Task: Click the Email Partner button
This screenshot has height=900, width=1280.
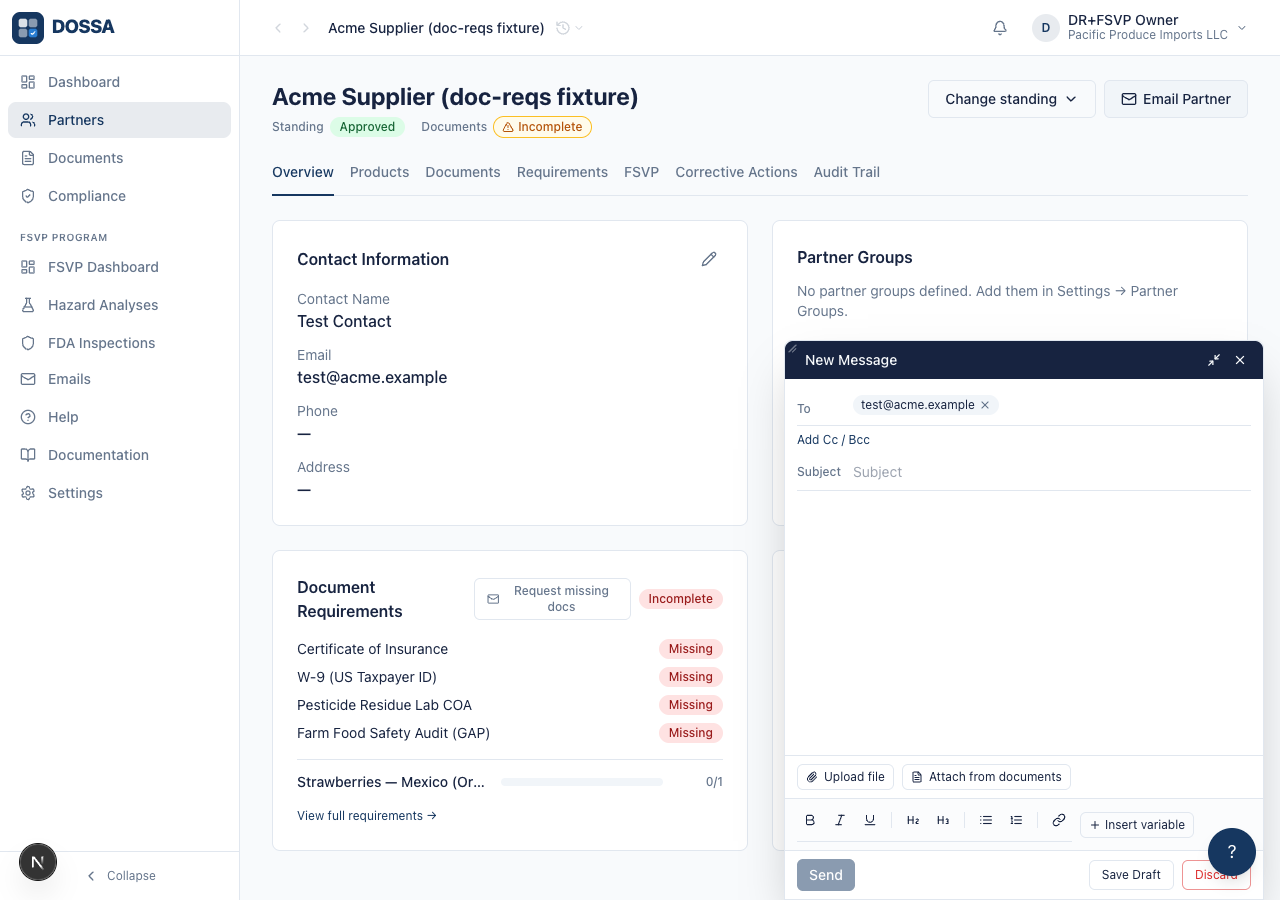Action: click(1176, 99)
